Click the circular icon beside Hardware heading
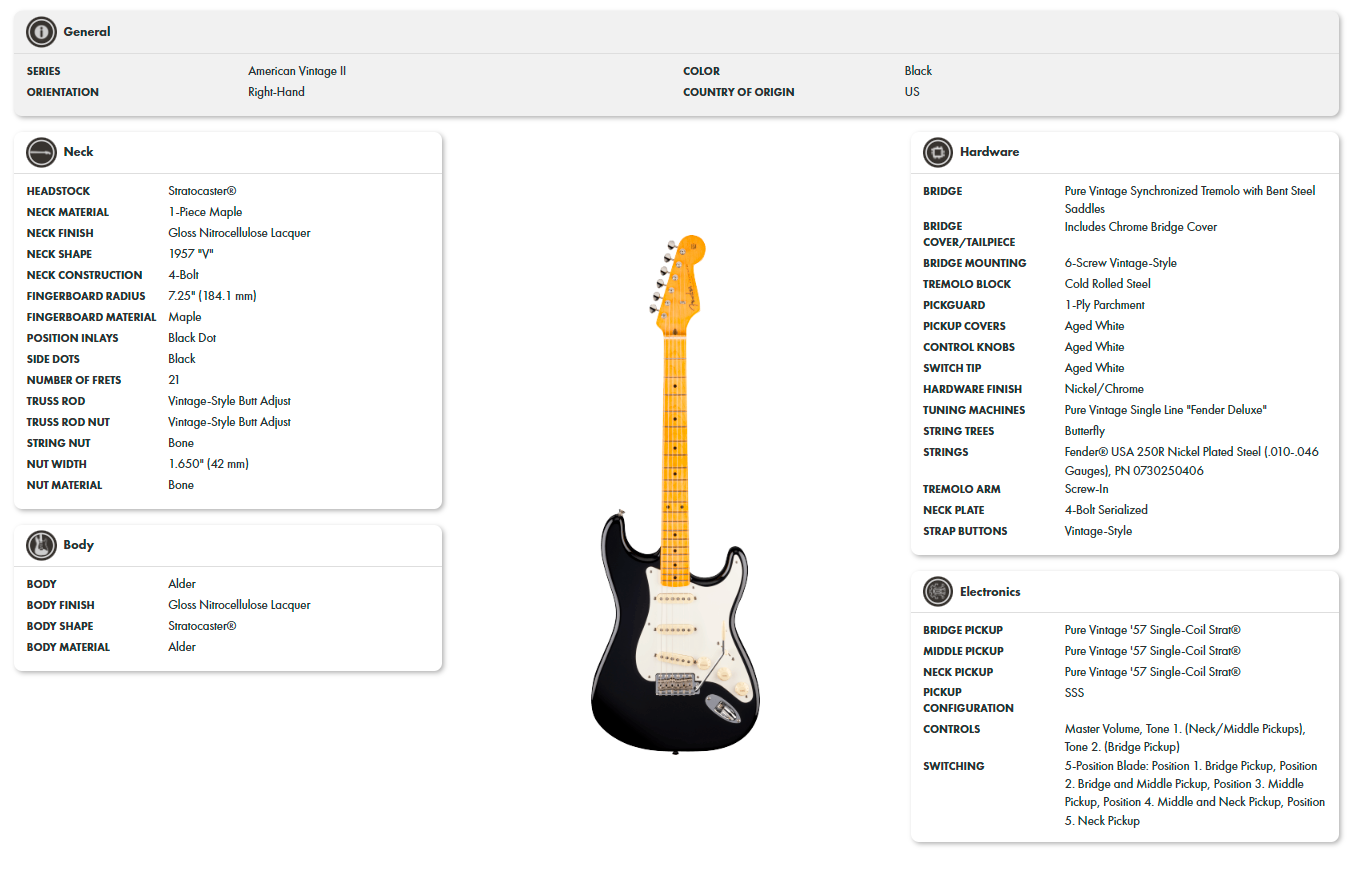 pyautogui.click(x=938, y=151)
